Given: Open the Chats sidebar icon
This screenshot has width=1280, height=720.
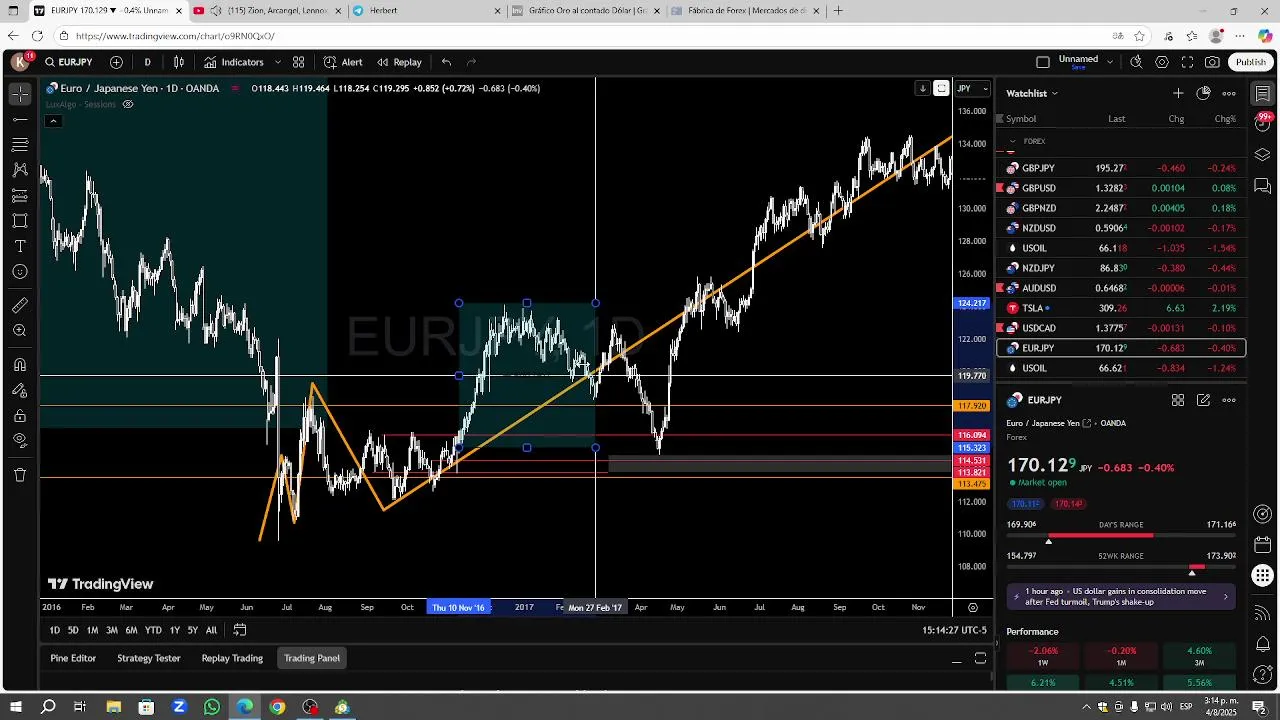Looking at the screenshot, I should [1263, 186].
